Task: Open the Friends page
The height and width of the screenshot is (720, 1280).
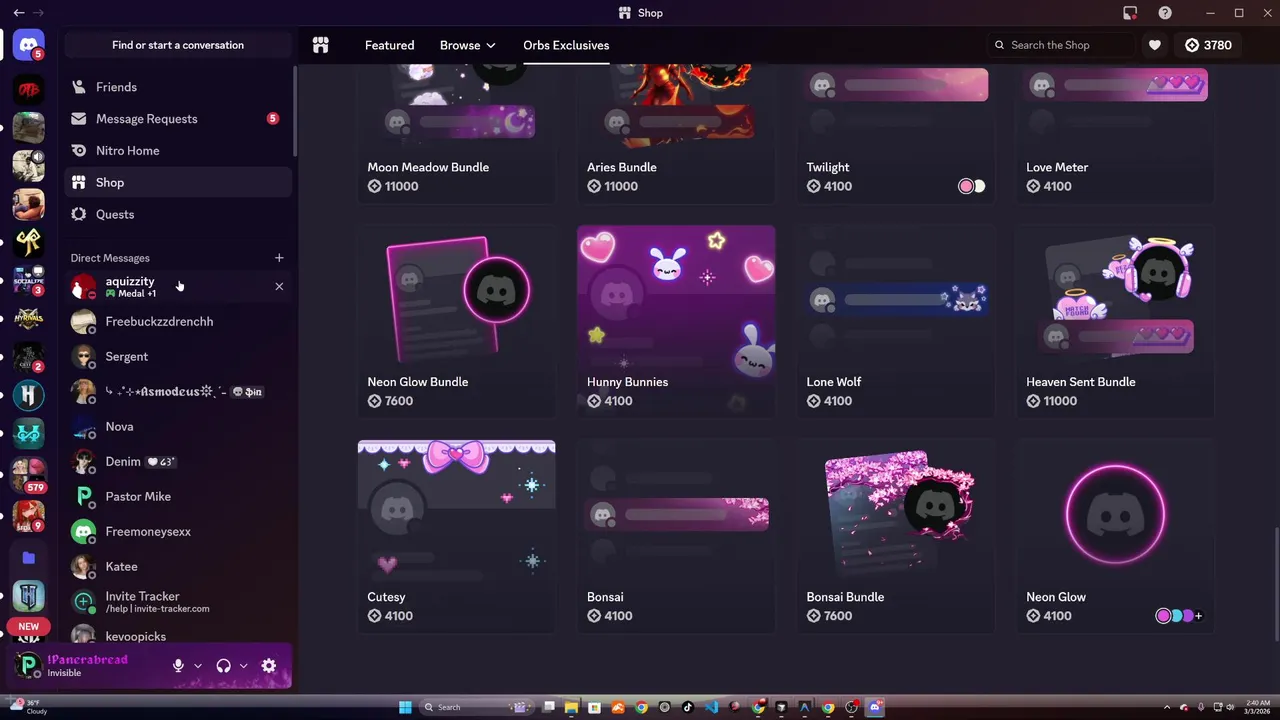Action: click(x=178, y=87)
